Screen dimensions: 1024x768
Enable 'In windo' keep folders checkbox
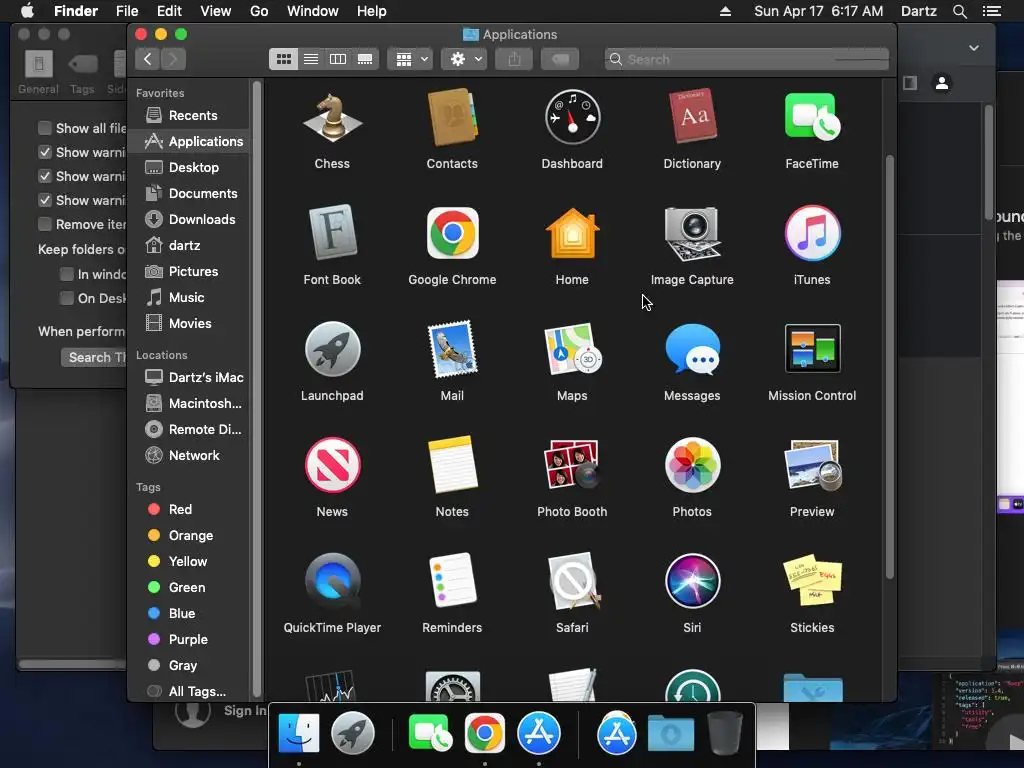[x=67, y=274]
